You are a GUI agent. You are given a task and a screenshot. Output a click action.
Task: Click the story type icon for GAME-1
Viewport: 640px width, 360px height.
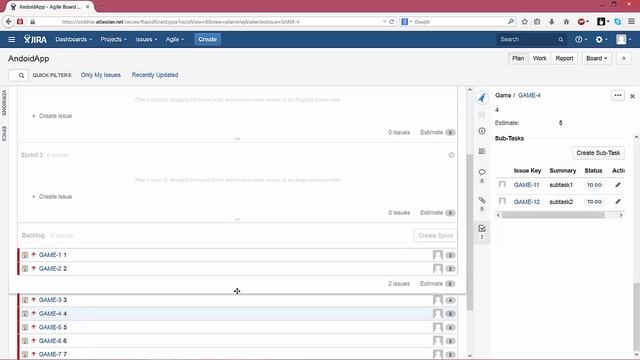coord(25,255)
